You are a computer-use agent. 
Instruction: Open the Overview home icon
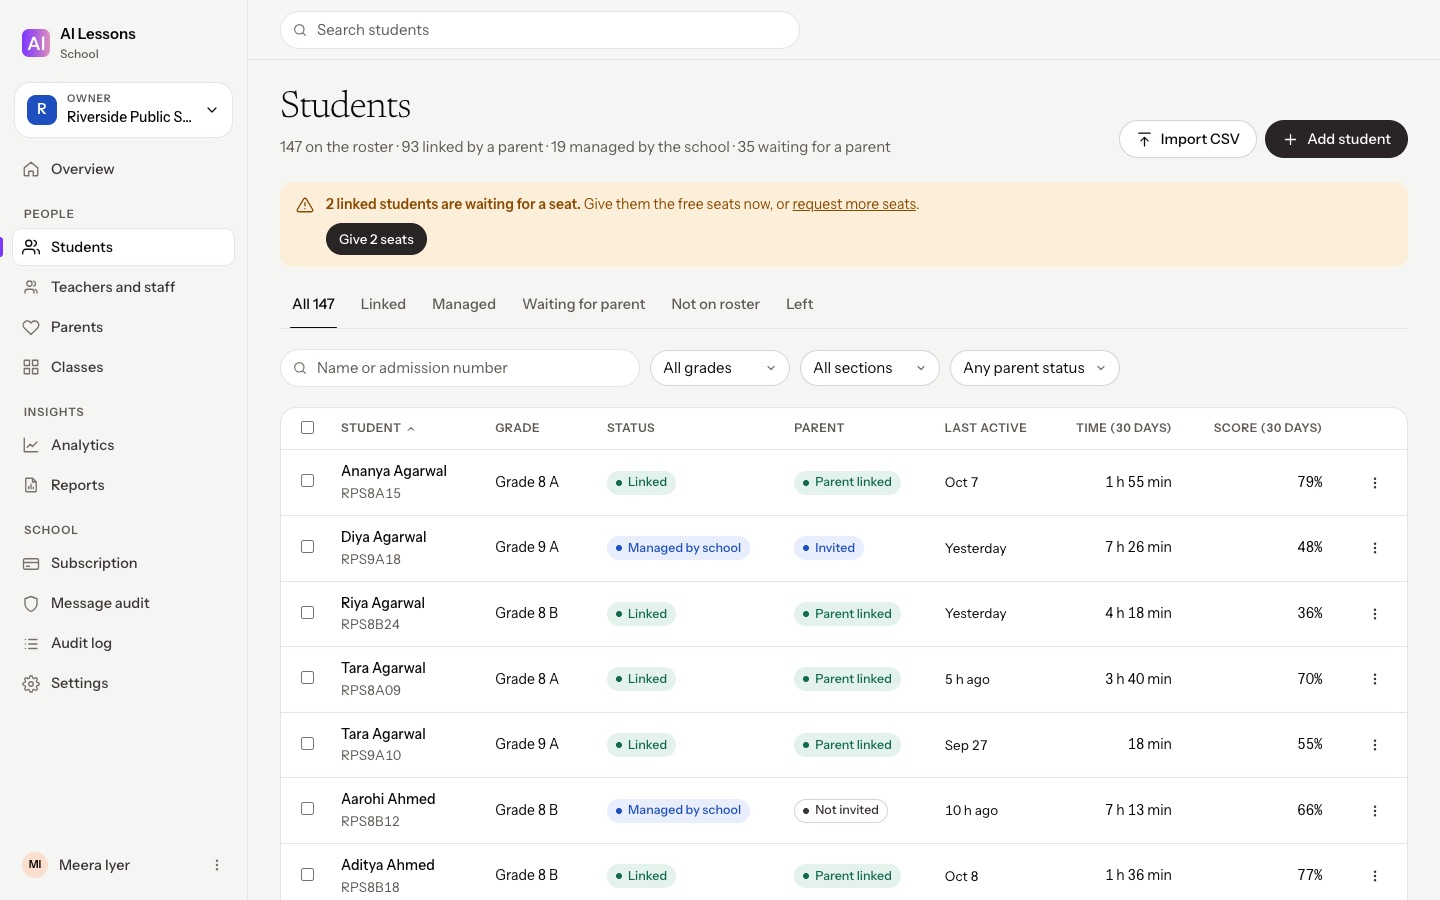tap(31, 169)
